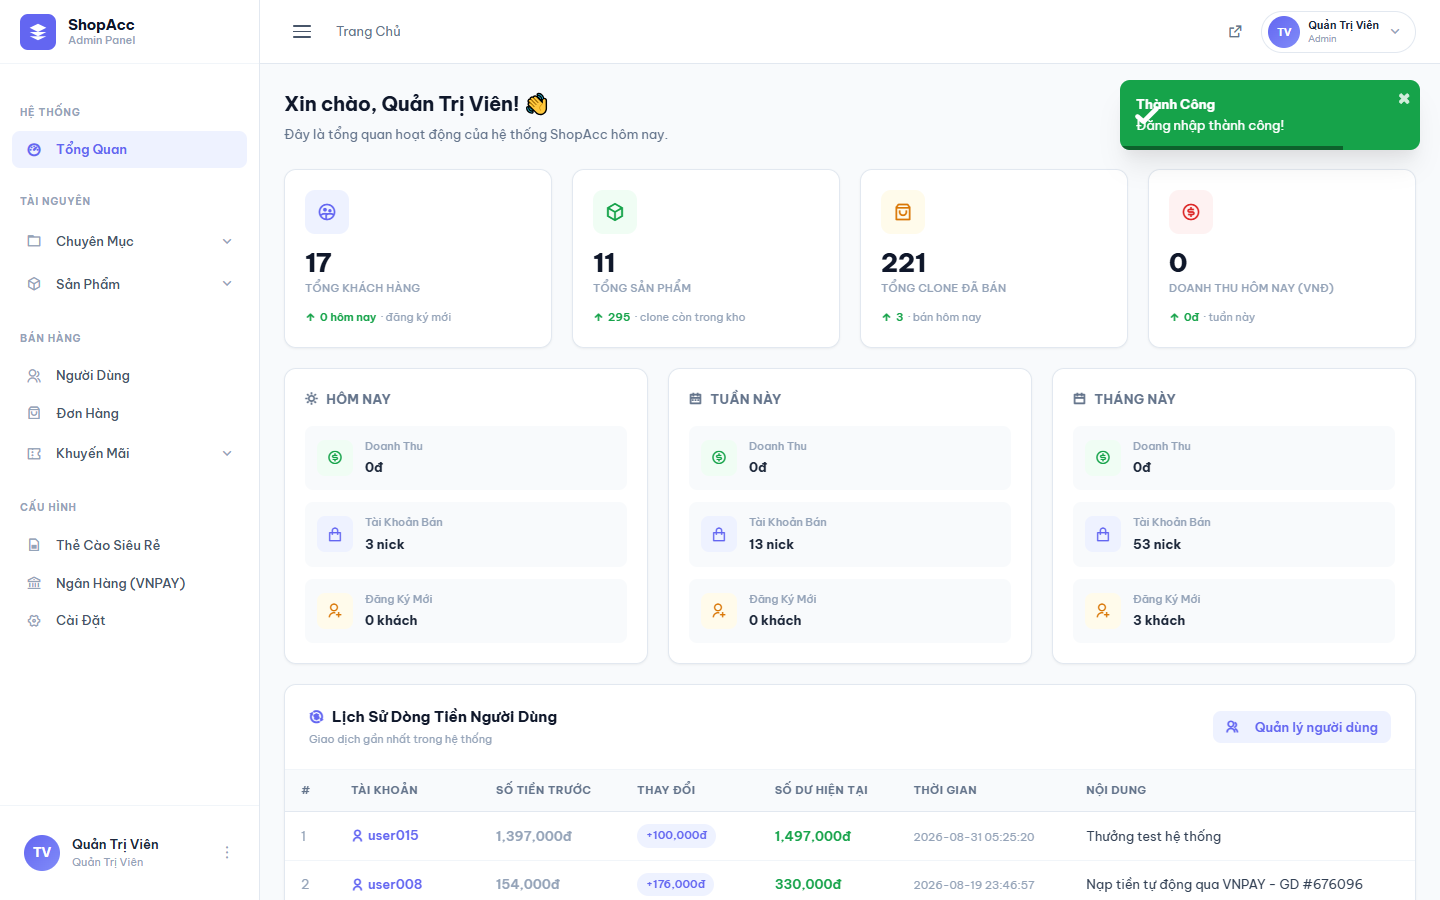Click the TV avatar in top bar
The width and height of the screenshot is (1440, 900).
pyautogui.click(x=1284, y=32)
